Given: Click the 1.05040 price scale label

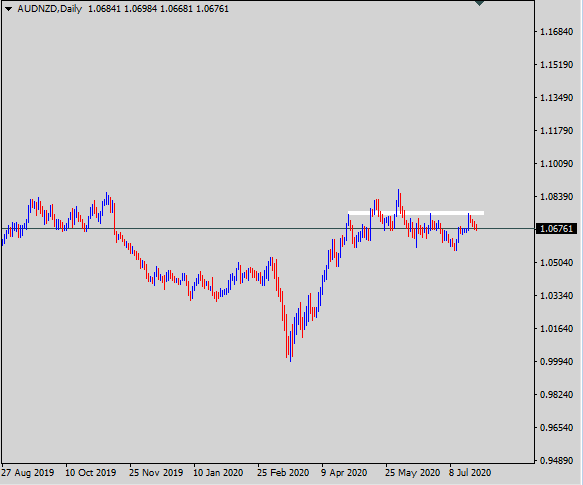Looking at the screenshot, I should (556, 263).
